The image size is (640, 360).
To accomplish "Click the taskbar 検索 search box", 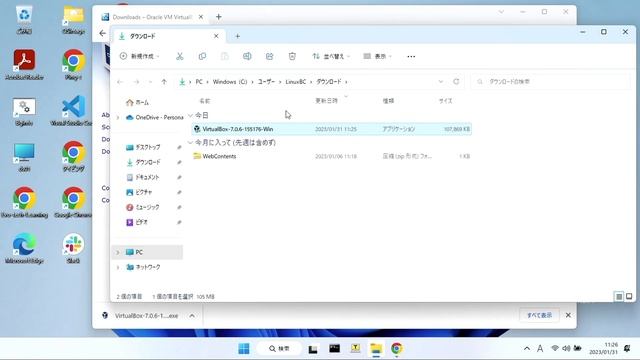I will (279, 348).
